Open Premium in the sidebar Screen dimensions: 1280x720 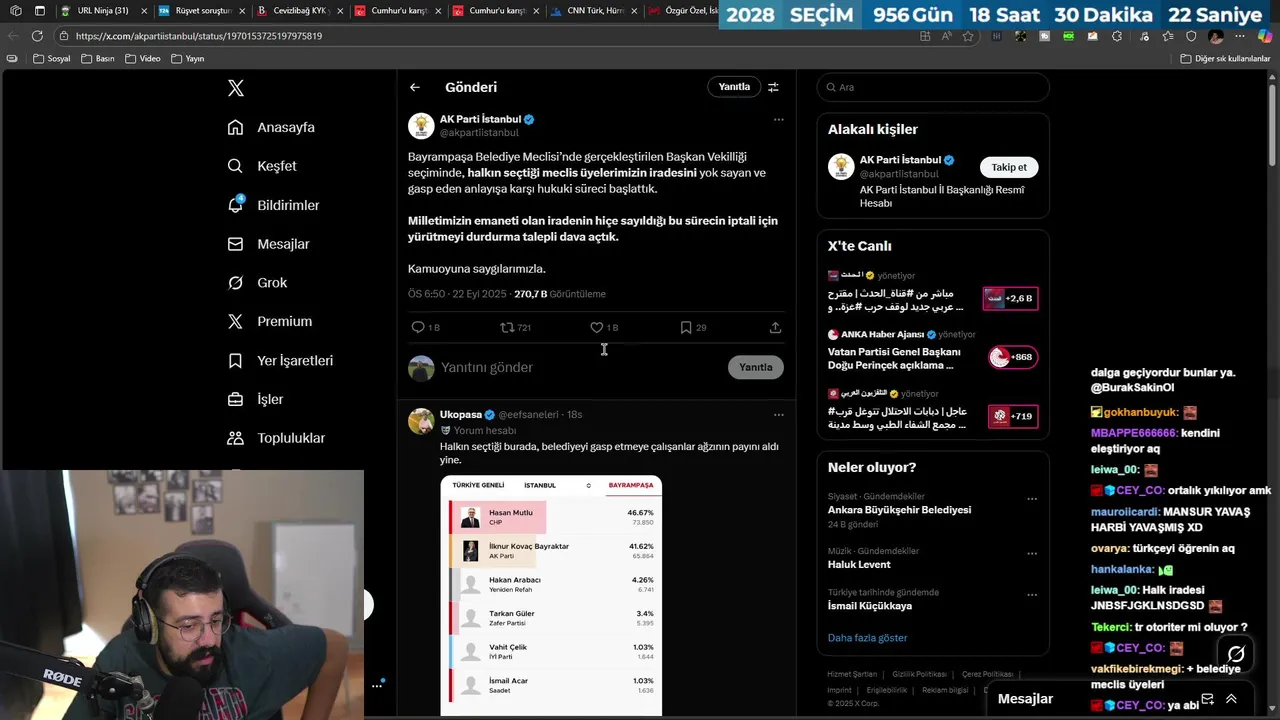coord(269,321)
